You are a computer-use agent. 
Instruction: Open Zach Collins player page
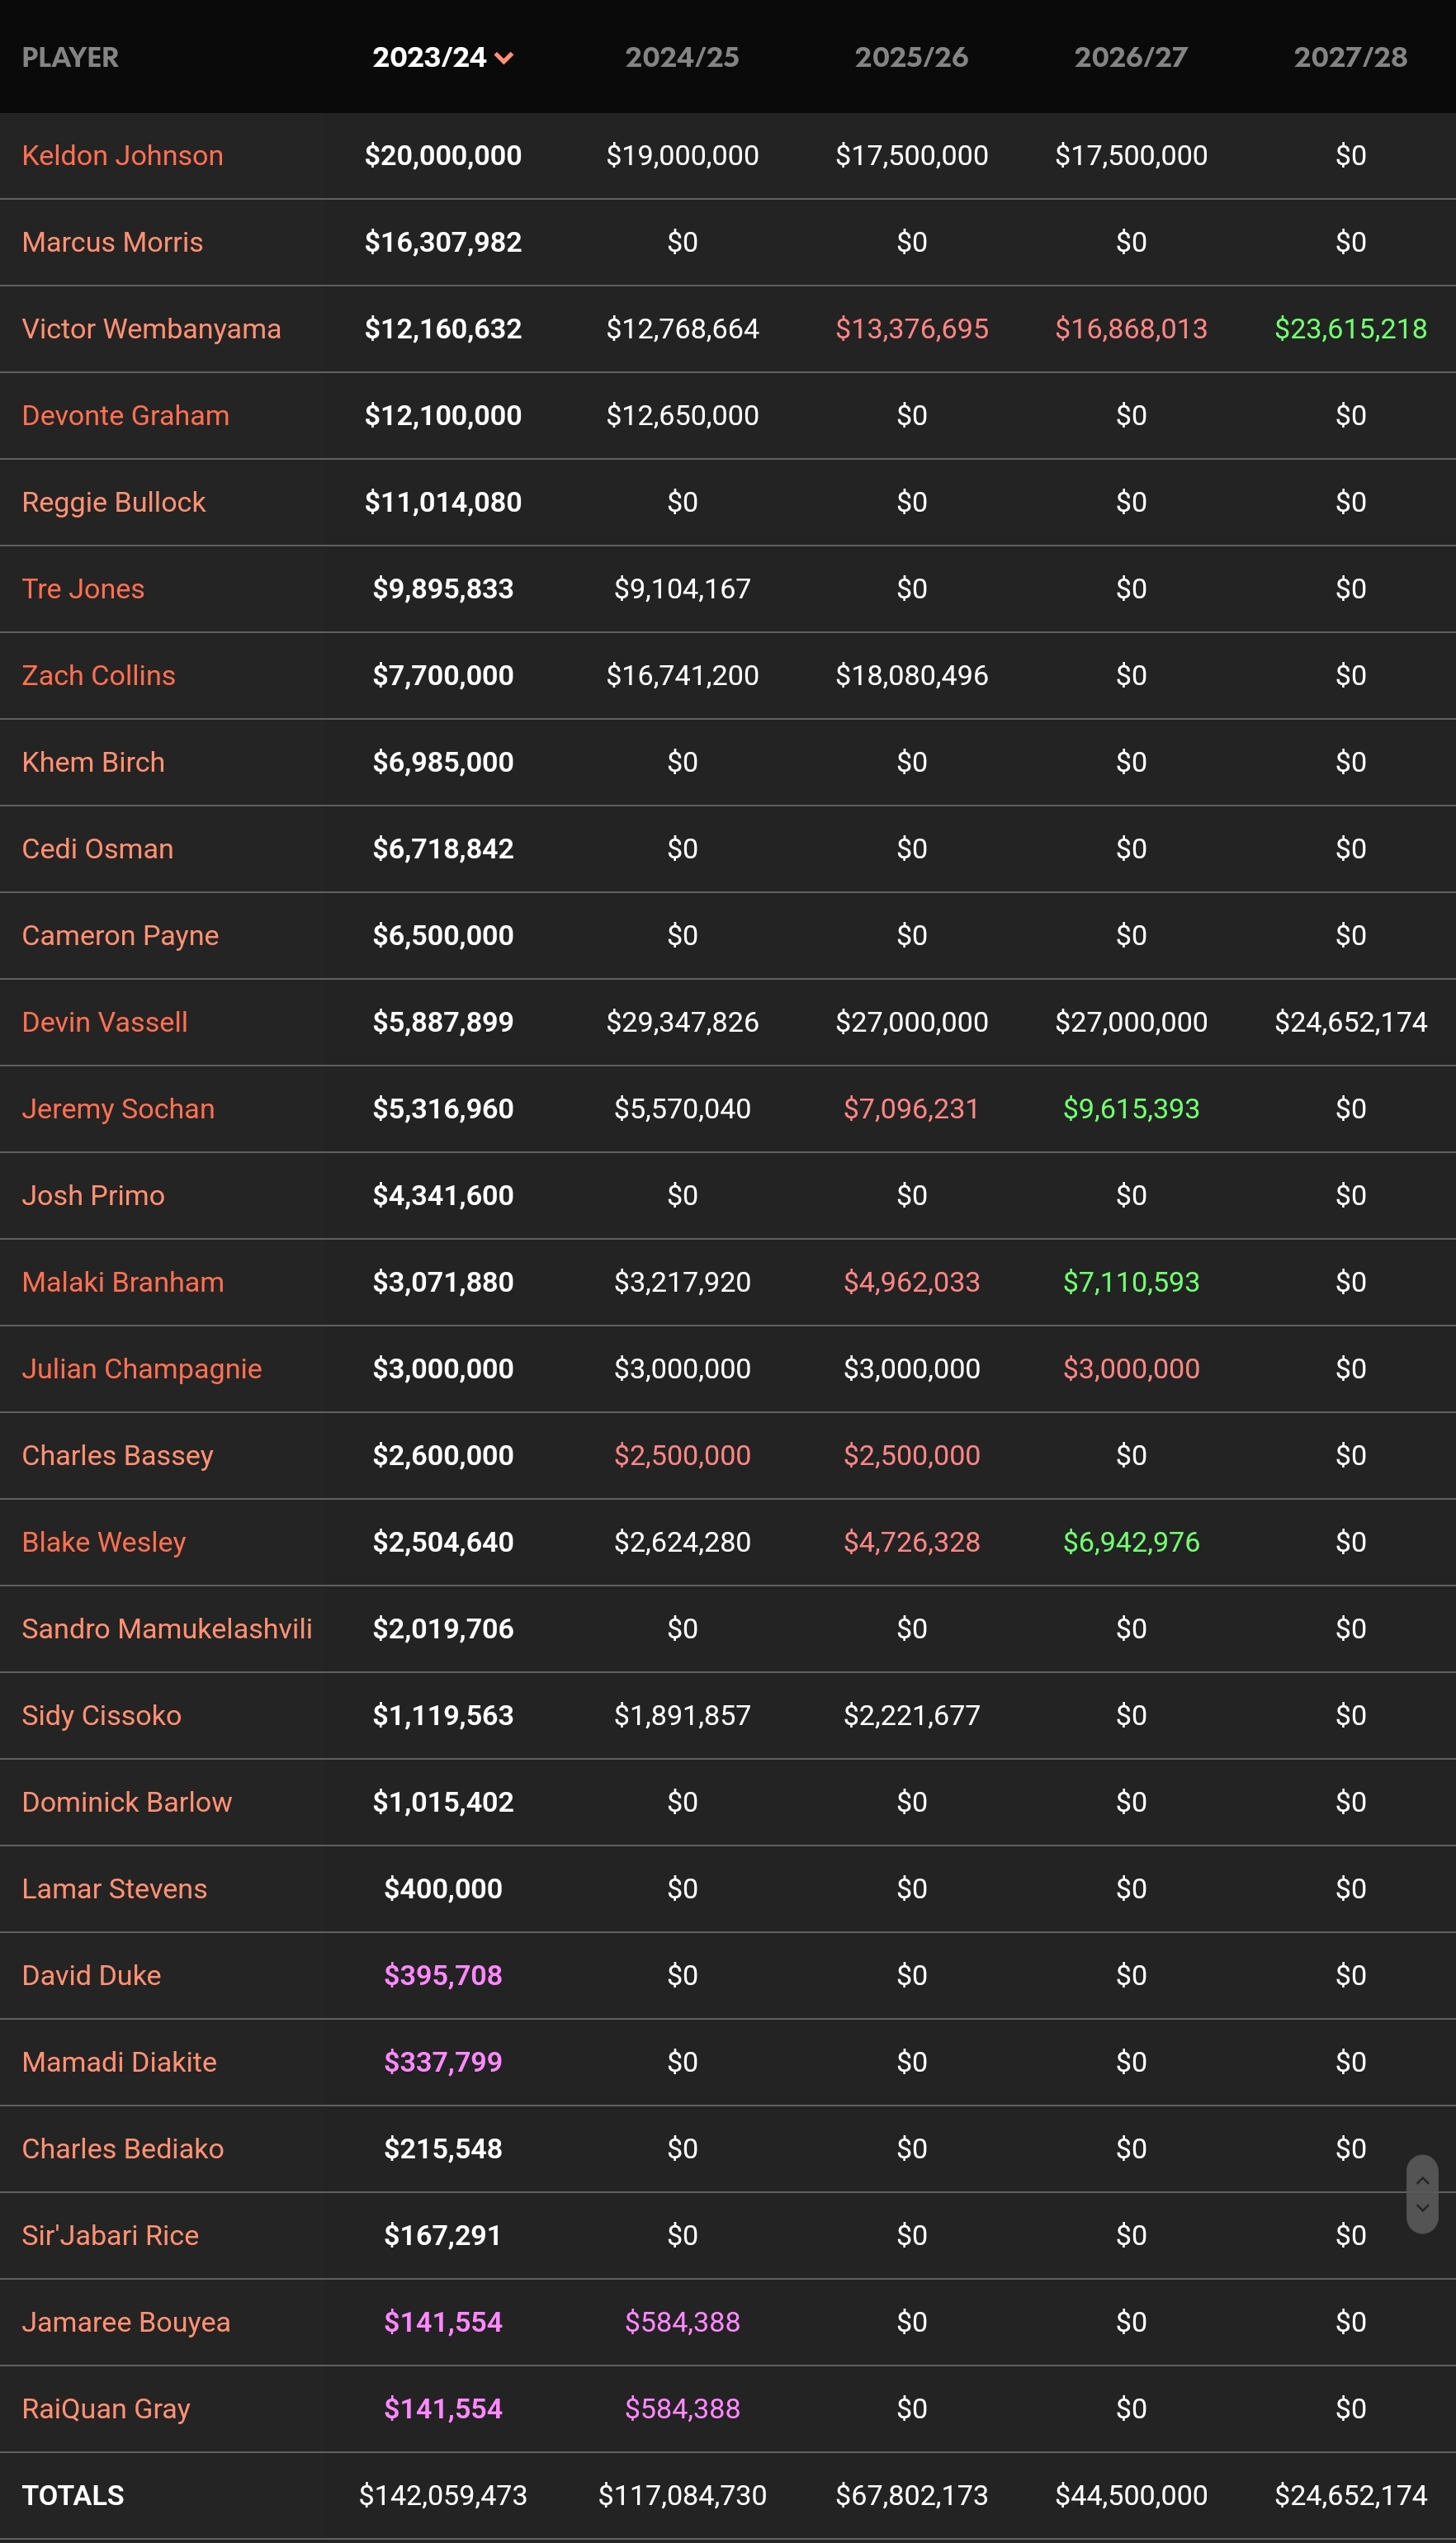pyautogui.click(x=98, y=675)
